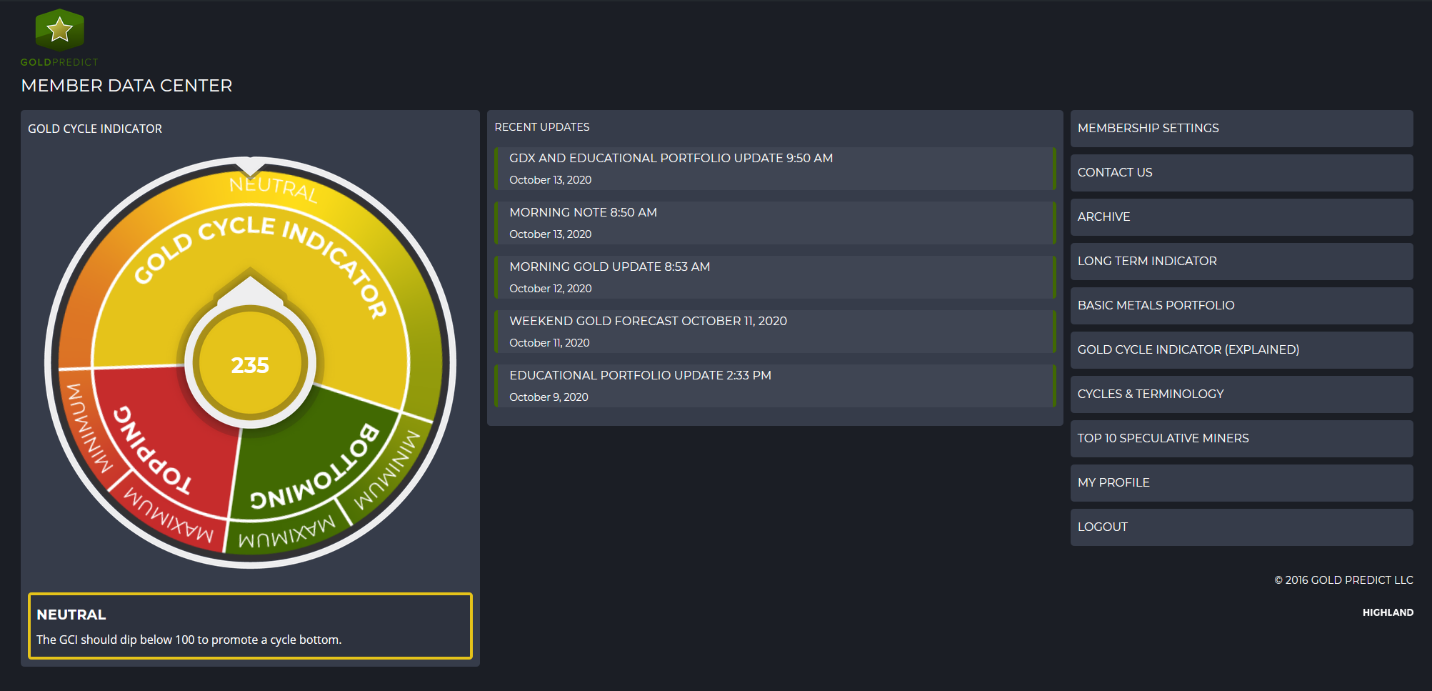Screen dimensions: 1432x691
Task: Open Morning Note 8:50 AM update
Action: 775,222
